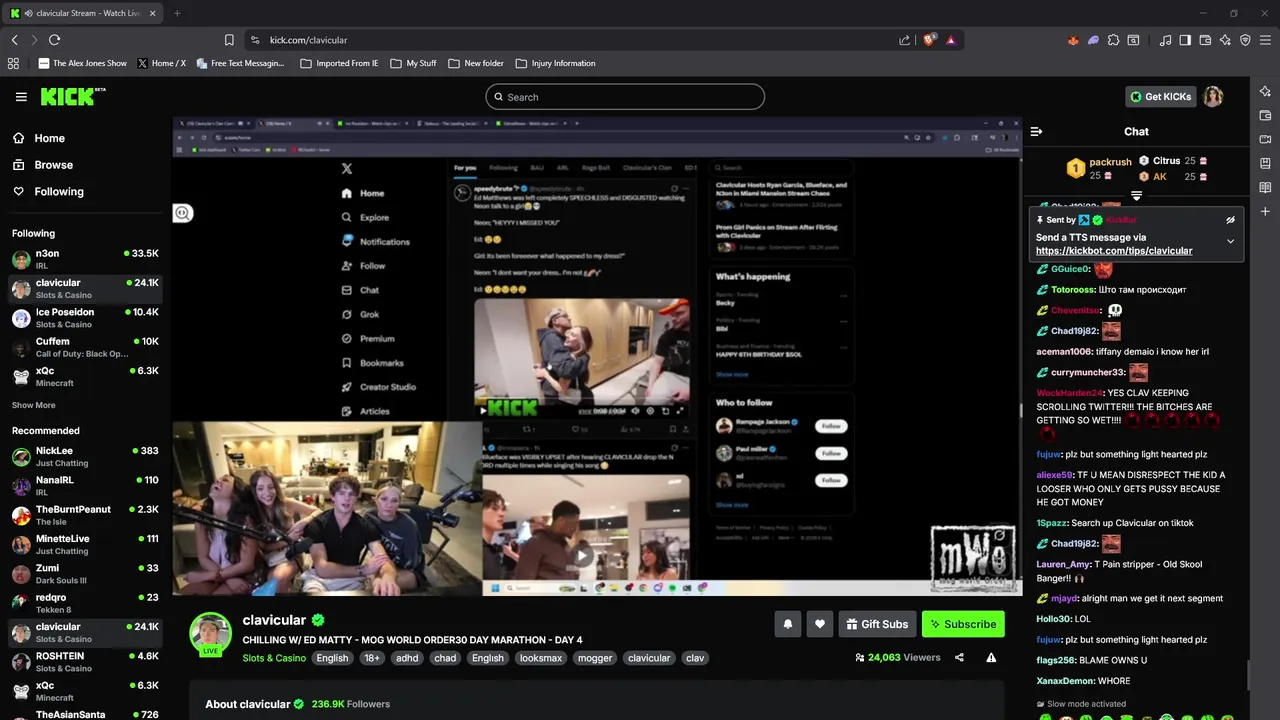The height and width of the screenshot is (720, 1280).
Task: Open a new browser tab
Action: click(177, 13)
